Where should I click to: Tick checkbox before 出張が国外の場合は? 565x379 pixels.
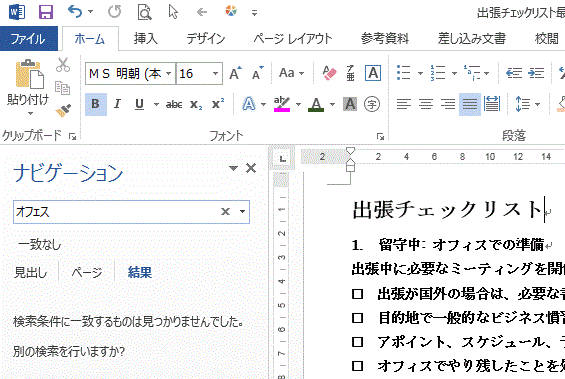click(357, 294)
